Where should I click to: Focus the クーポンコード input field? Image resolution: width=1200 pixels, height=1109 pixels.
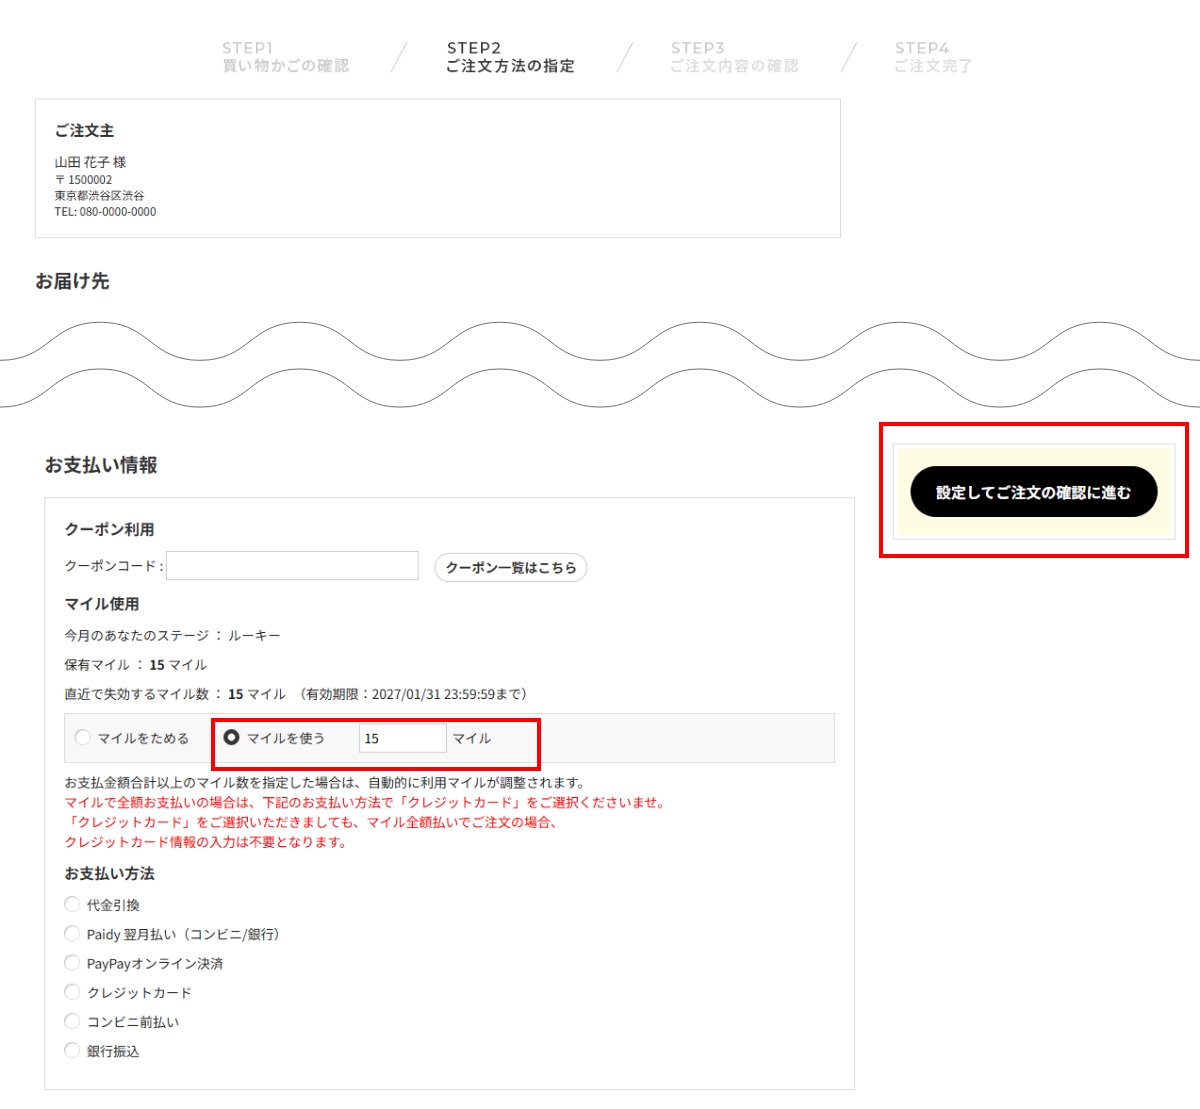tap(292, 566)
